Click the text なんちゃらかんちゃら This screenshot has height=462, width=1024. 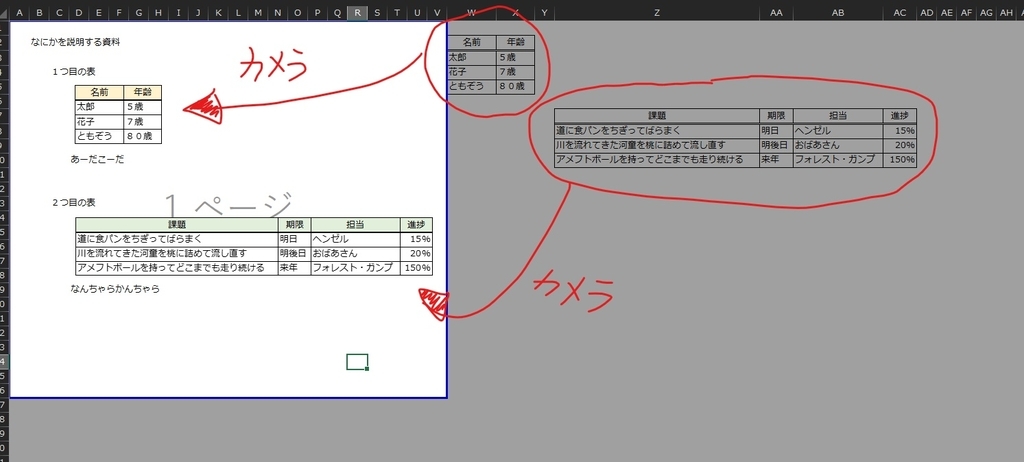[115, 289]
